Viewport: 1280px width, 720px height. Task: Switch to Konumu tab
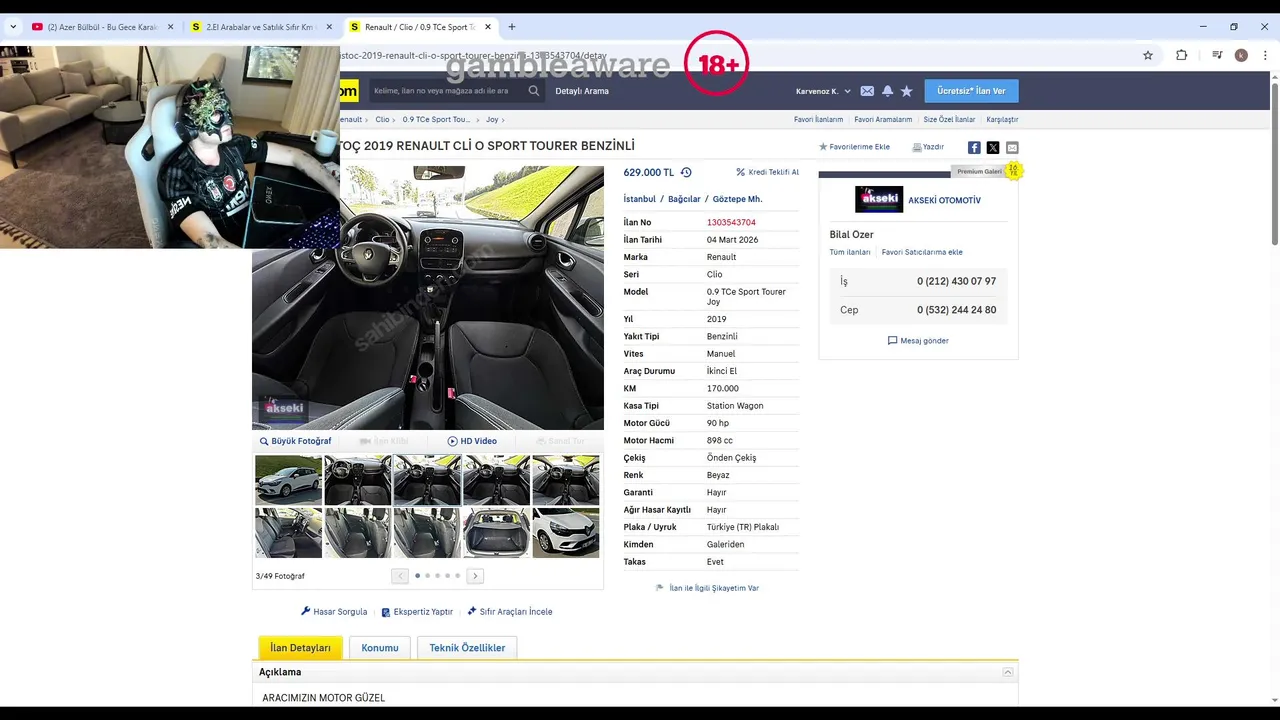pyautogui.click(x=380, y=648)
